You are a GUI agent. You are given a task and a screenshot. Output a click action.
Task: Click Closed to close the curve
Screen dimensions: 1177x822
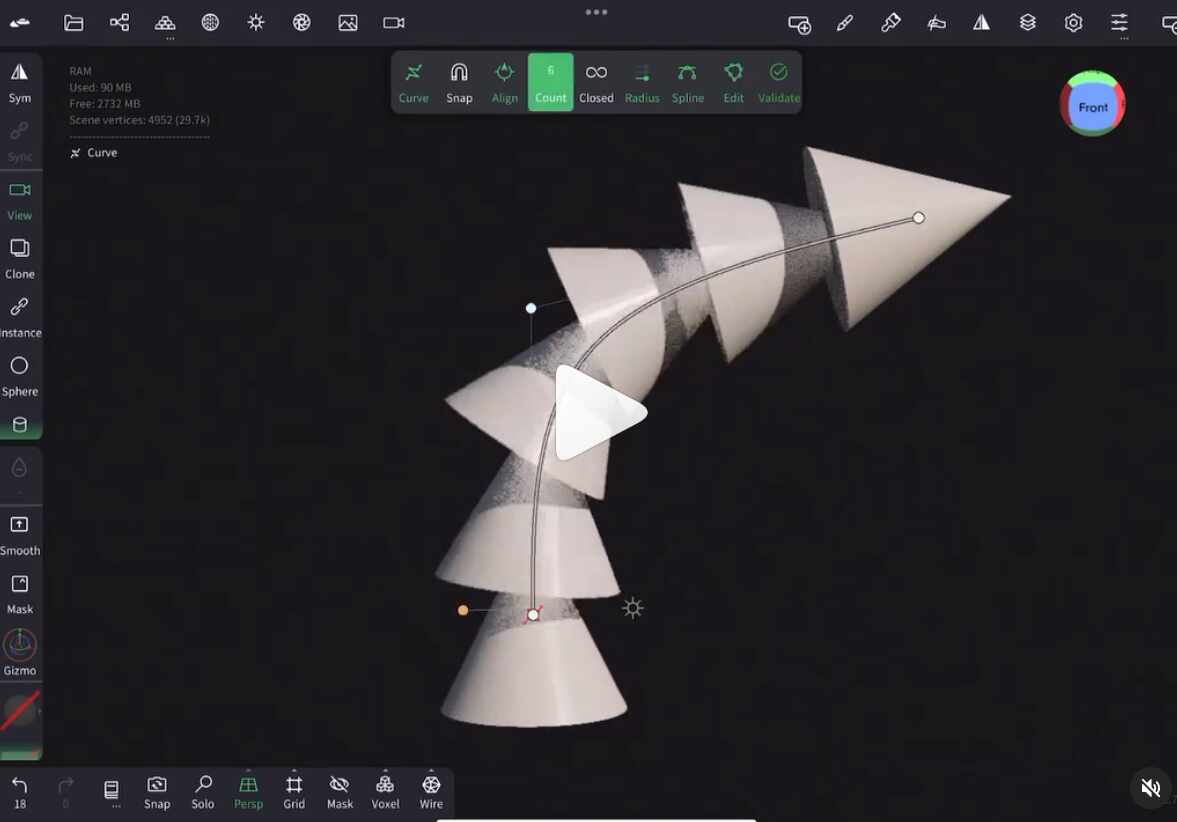tap(596, 82)
